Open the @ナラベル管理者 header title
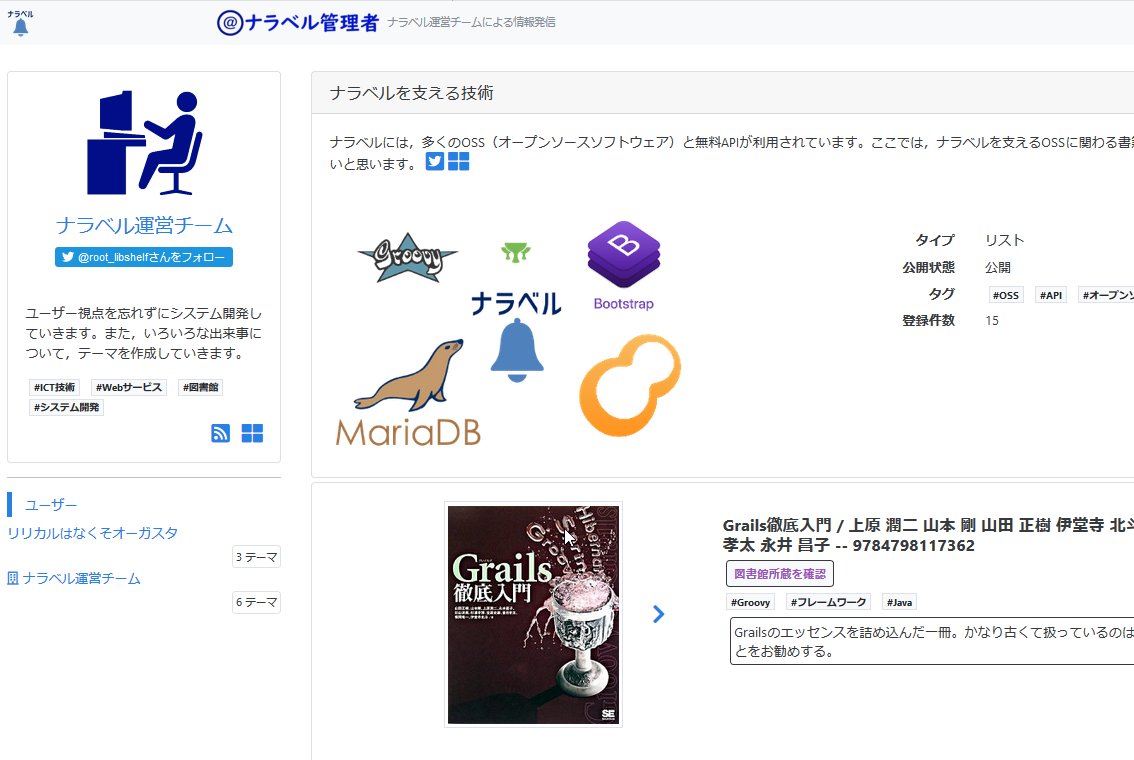1134x760 pixels. pyautogui.click(x=298, y=22)
